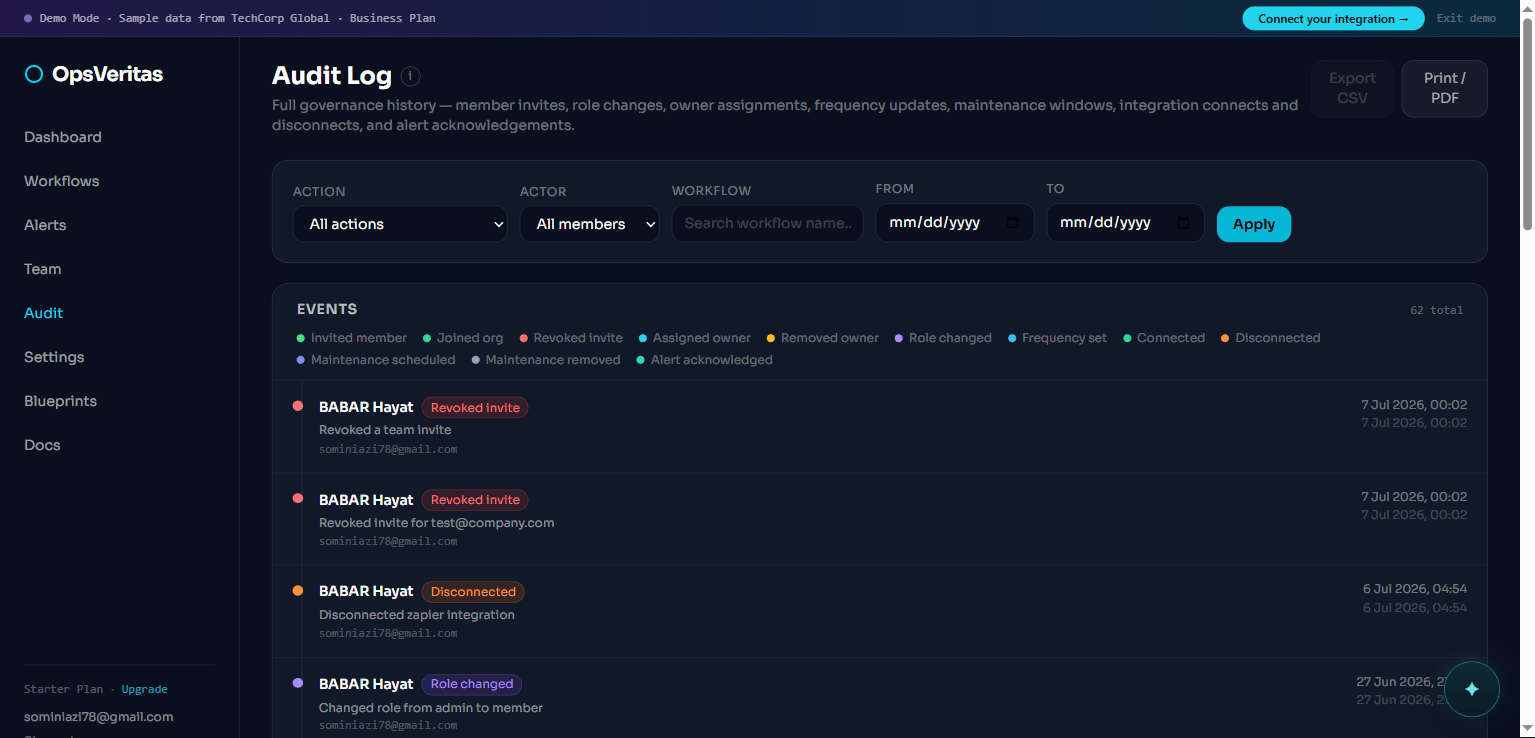Click the TO date input field

point(1126,223)
